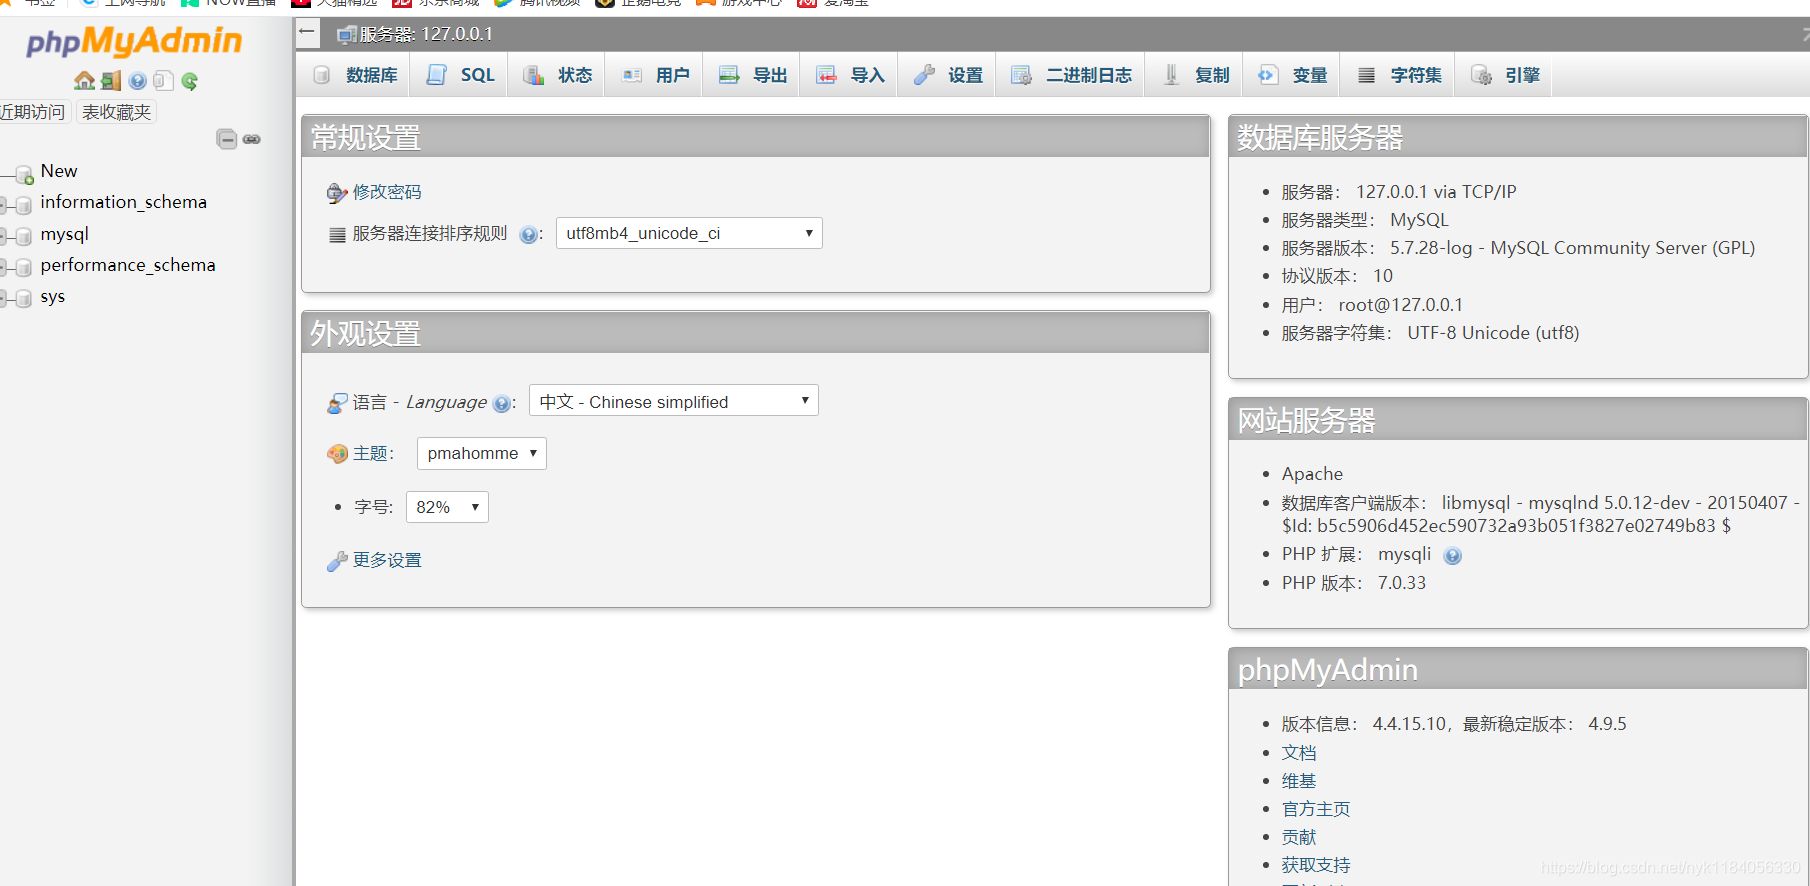Click the 设置 tab wrench icon

pos(924,75)
